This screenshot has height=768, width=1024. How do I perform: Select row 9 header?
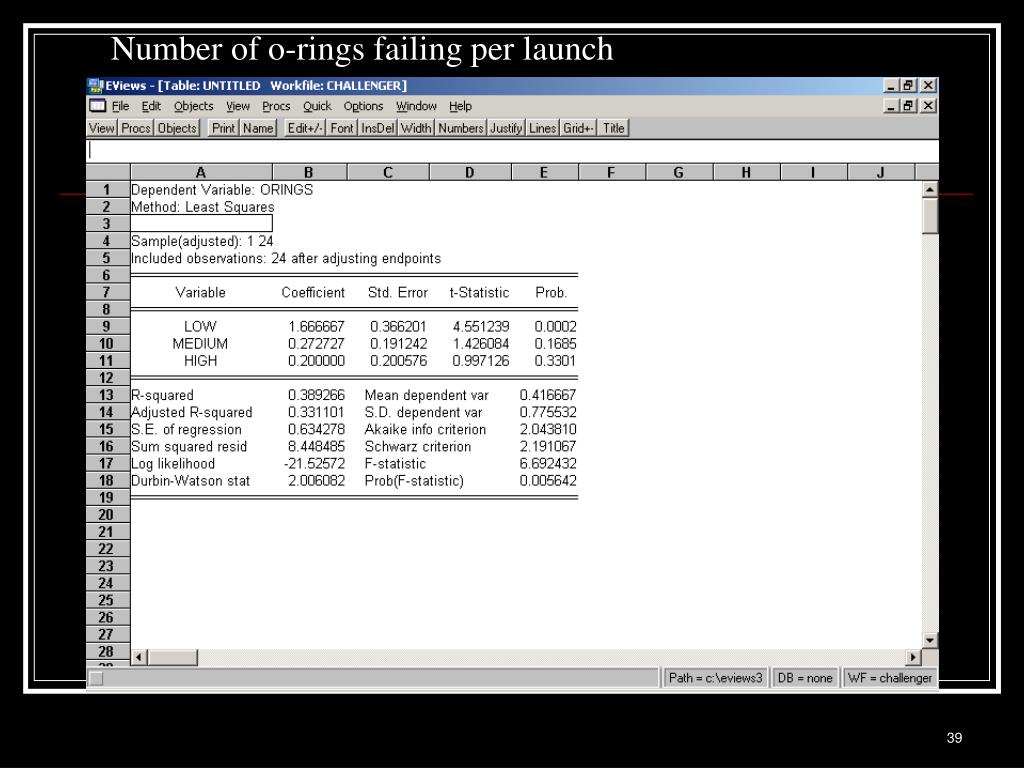tap(107, 327)
